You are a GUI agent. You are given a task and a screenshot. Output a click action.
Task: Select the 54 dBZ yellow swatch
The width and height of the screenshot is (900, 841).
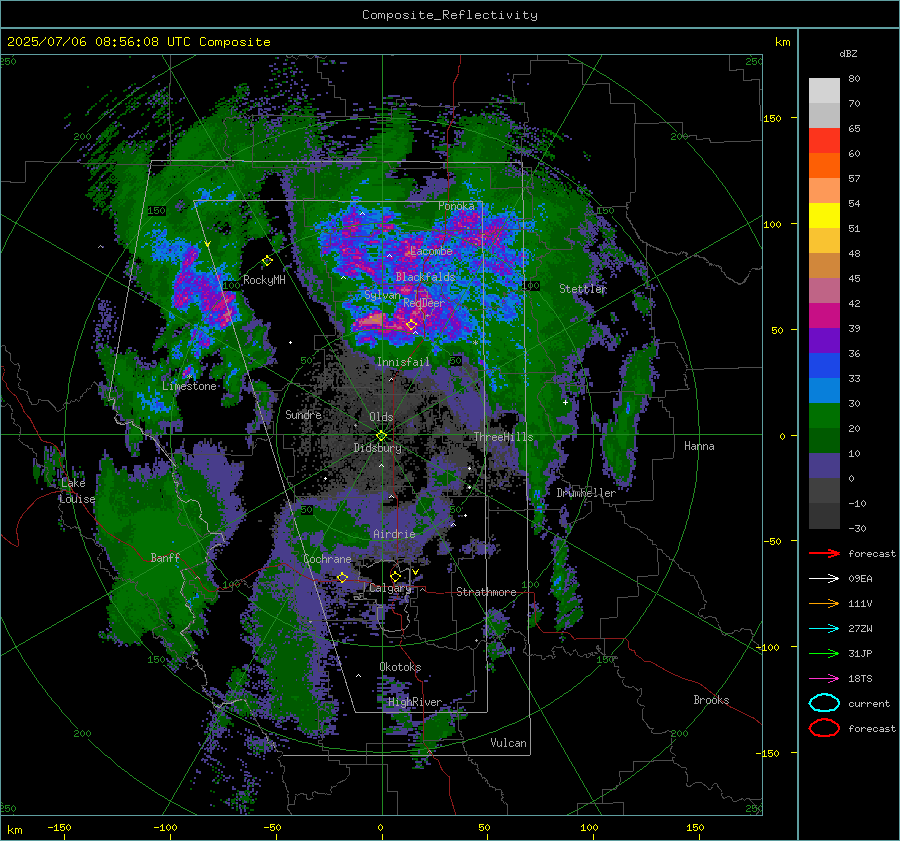tap(824, 215)
